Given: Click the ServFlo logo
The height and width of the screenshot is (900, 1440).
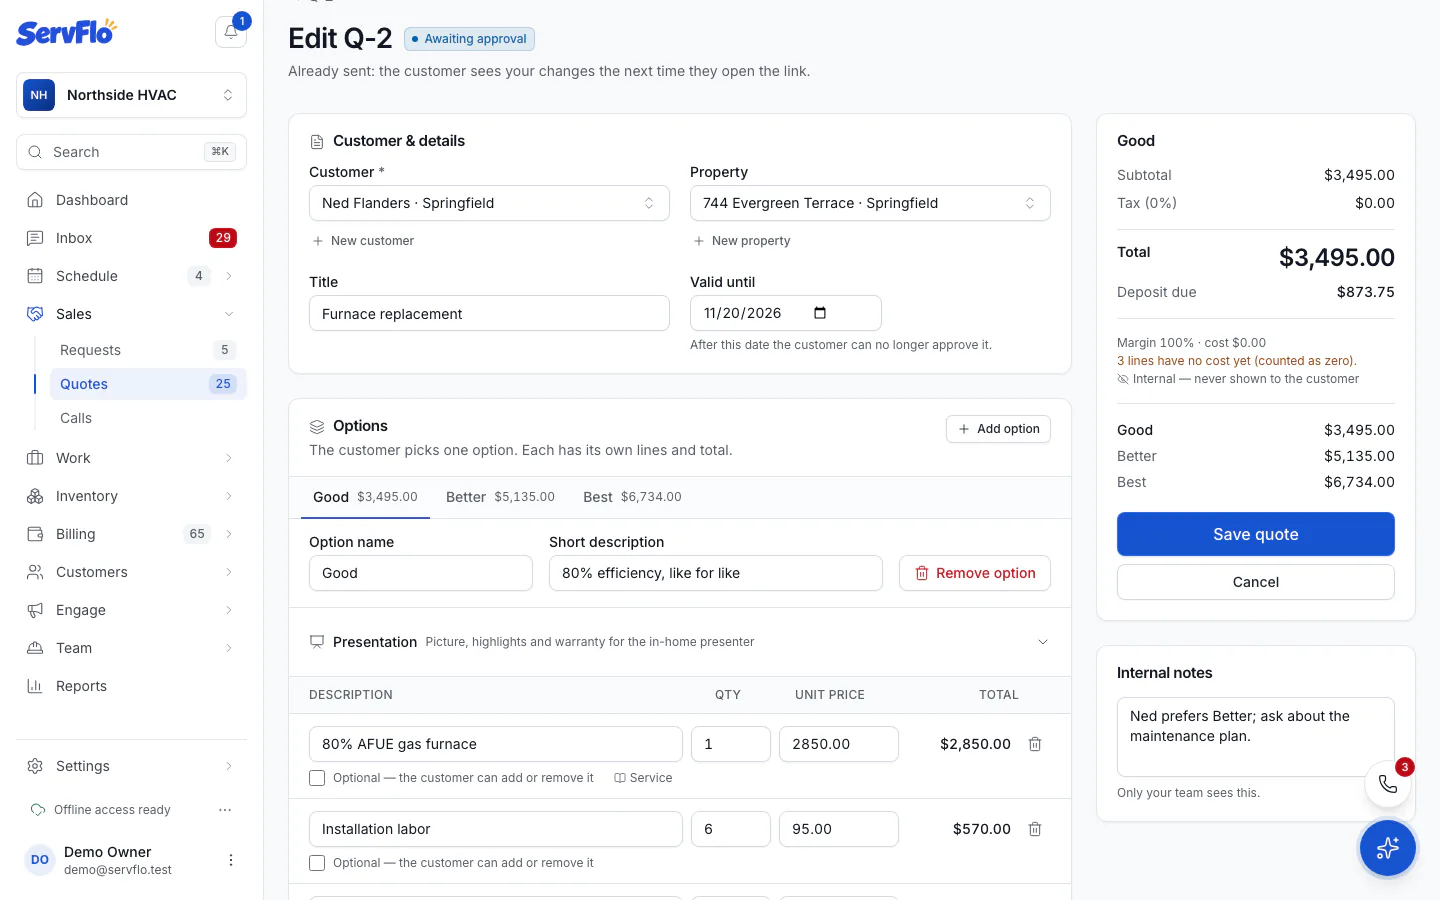Looking at the screenshot, I should coord(66,32).
